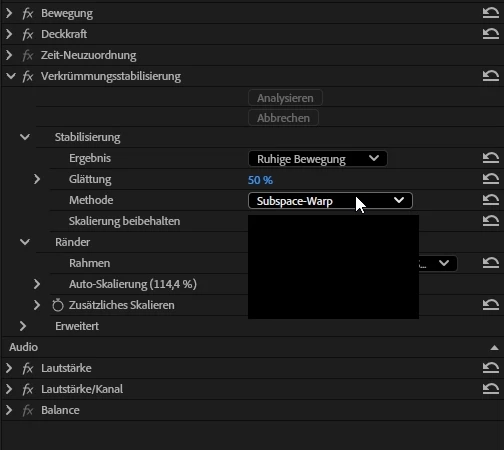
Task: Collapse the Ränder group
Action: (25, 242)
